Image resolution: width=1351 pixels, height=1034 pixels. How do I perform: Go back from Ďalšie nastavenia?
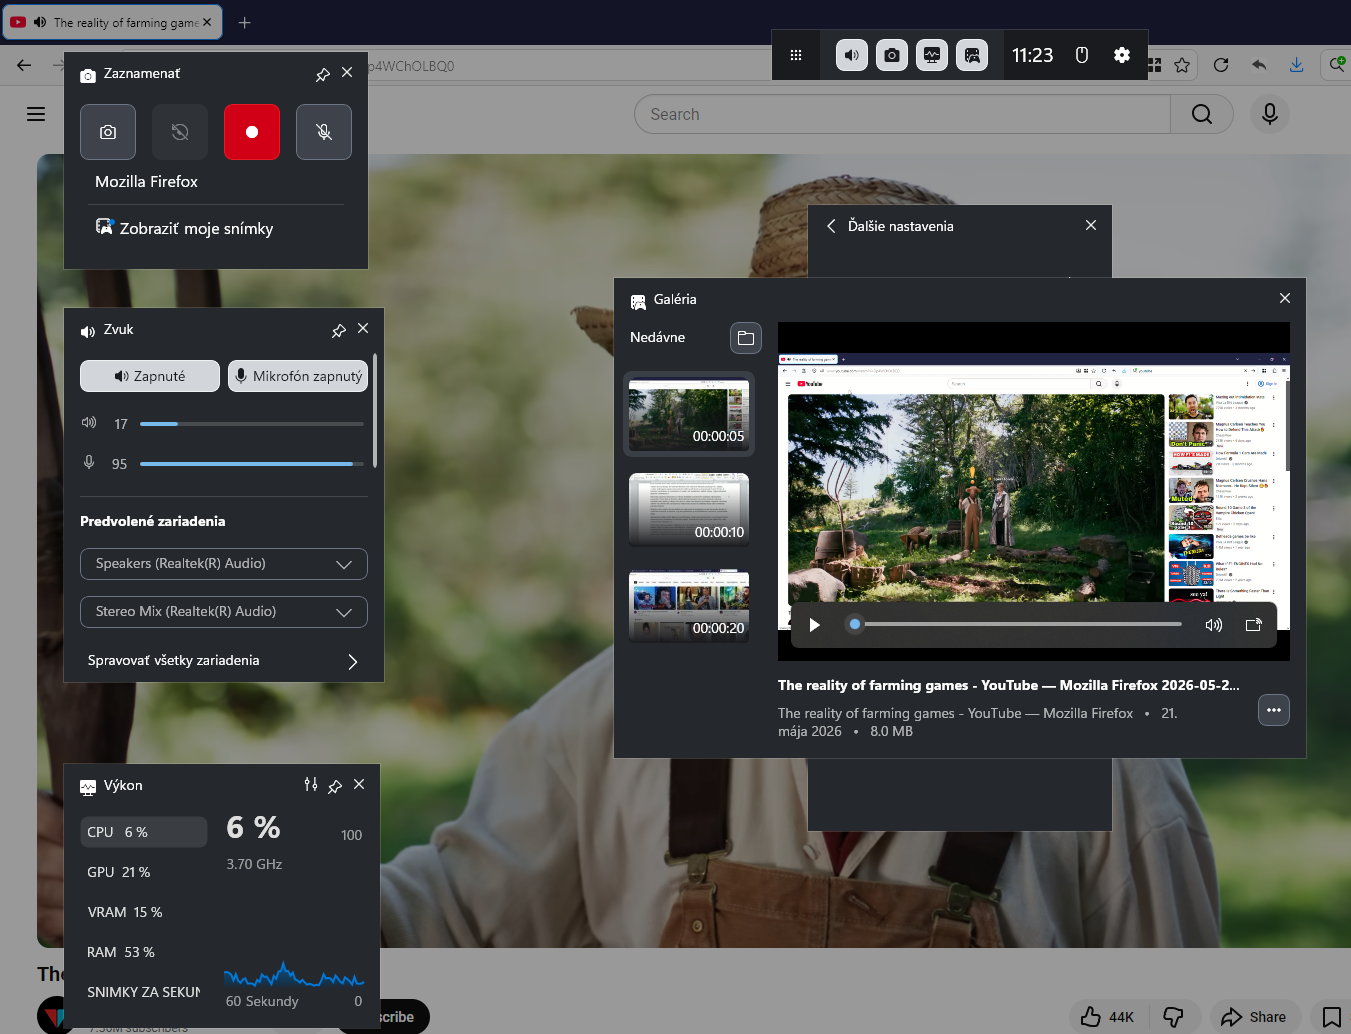click(831, 226)
